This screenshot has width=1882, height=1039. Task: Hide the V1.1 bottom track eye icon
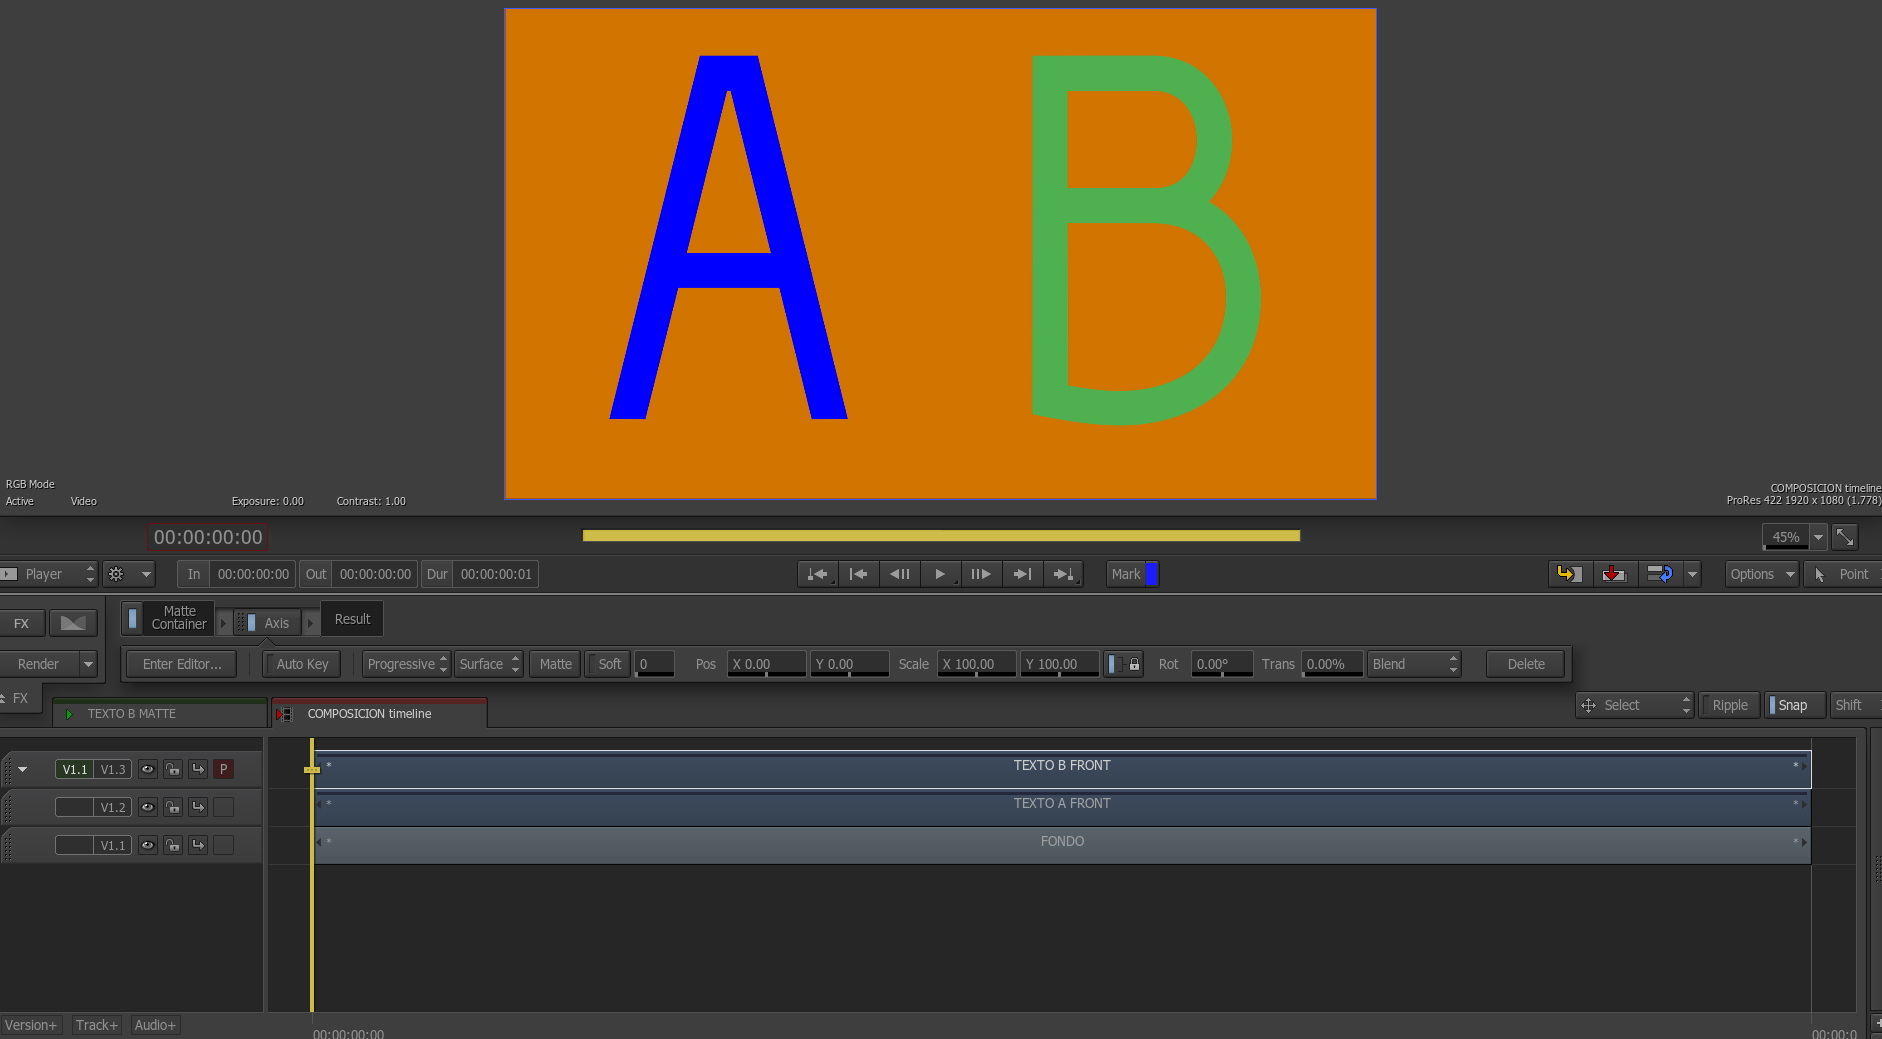(x=148, y=845)
